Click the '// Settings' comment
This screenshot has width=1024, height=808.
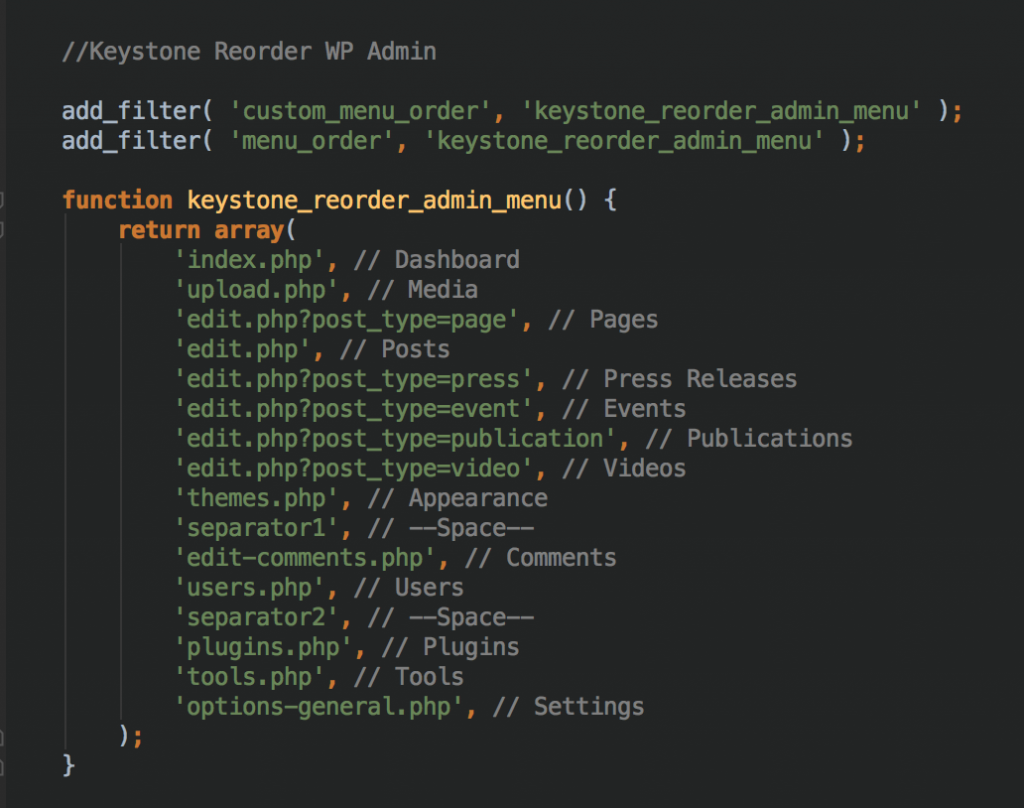[568, 707]
